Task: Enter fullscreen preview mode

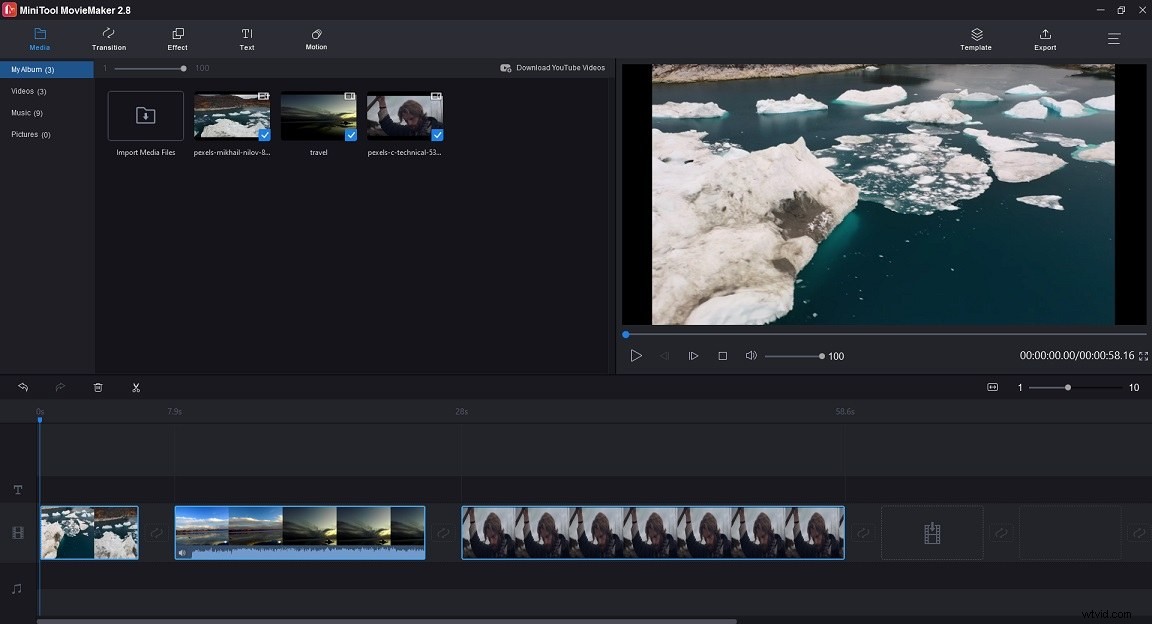Action: click(x=1141, y=355)
